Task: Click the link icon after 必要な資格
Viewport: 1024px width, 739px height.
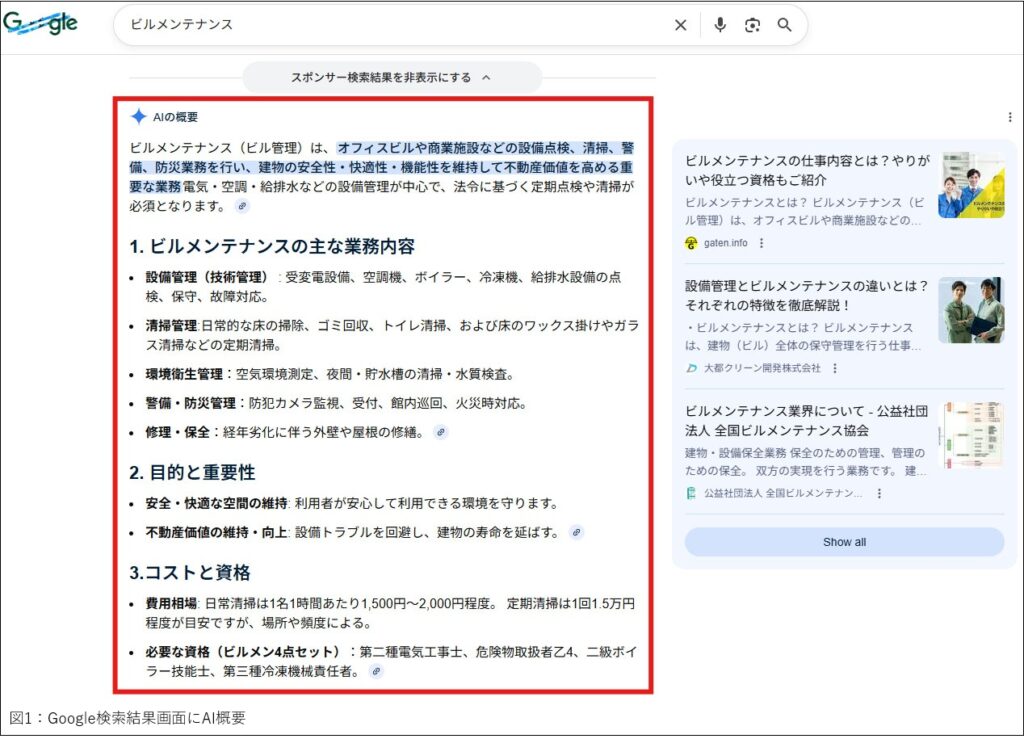Action: tap(376, 670)
